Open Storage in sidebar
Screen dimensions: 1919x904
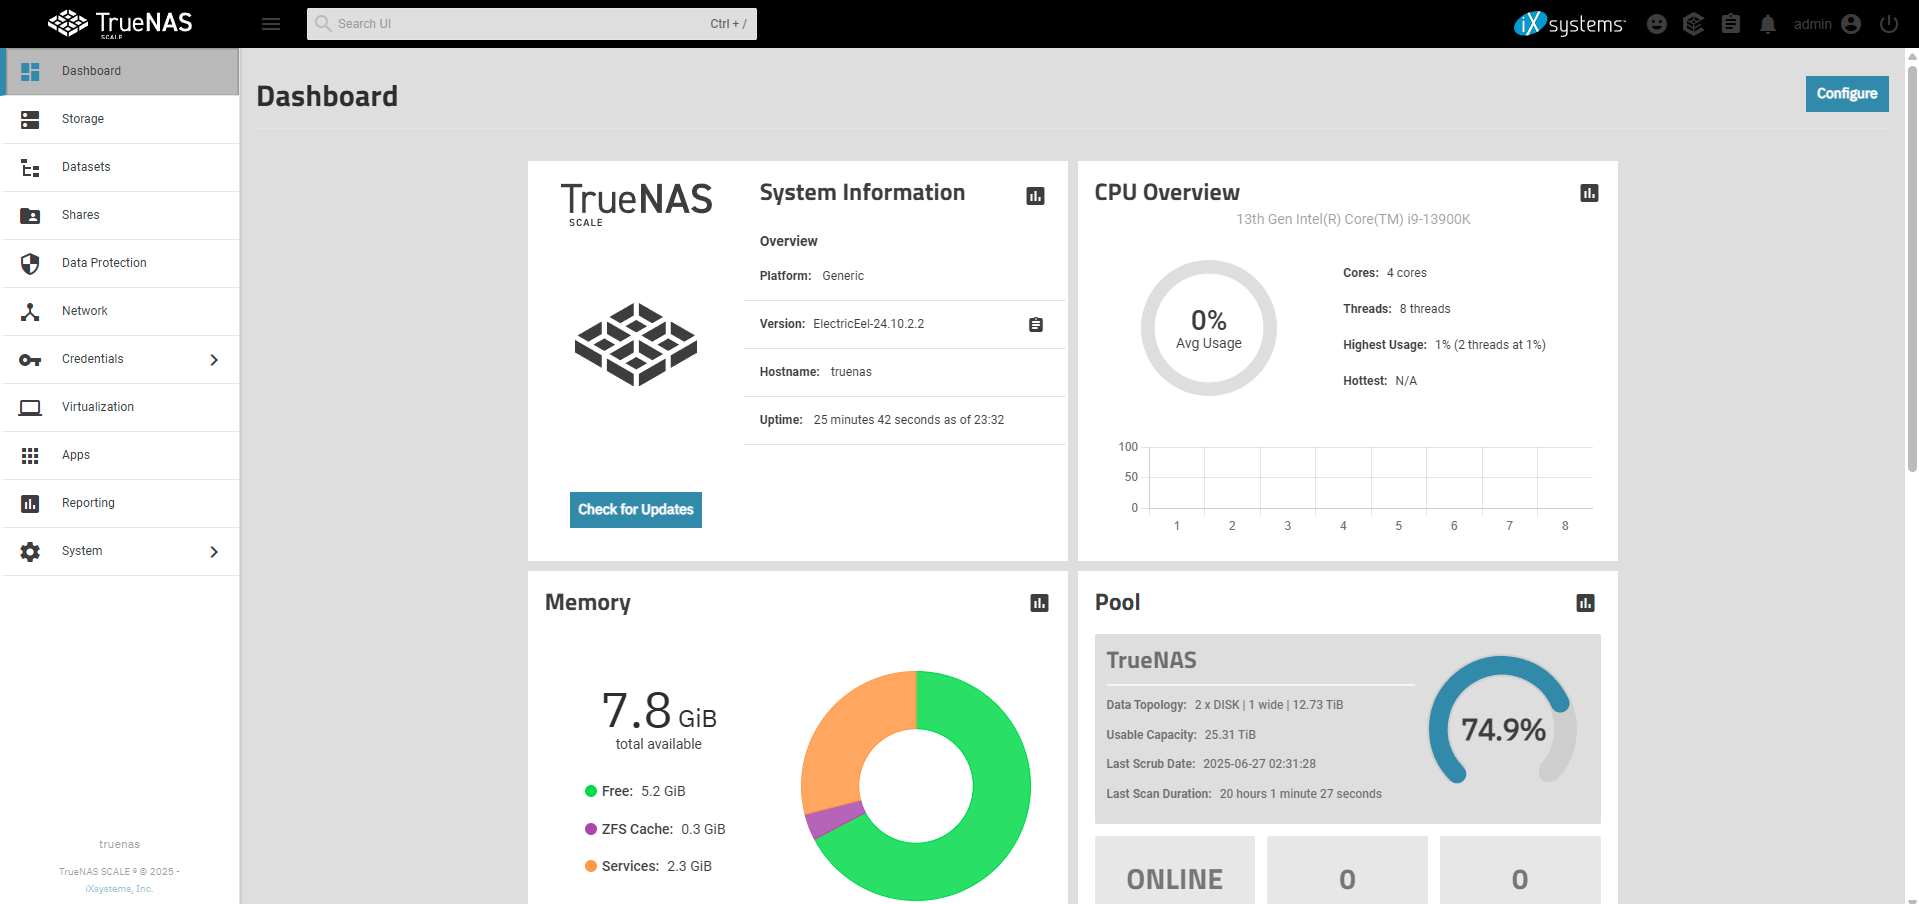[120, 119]
